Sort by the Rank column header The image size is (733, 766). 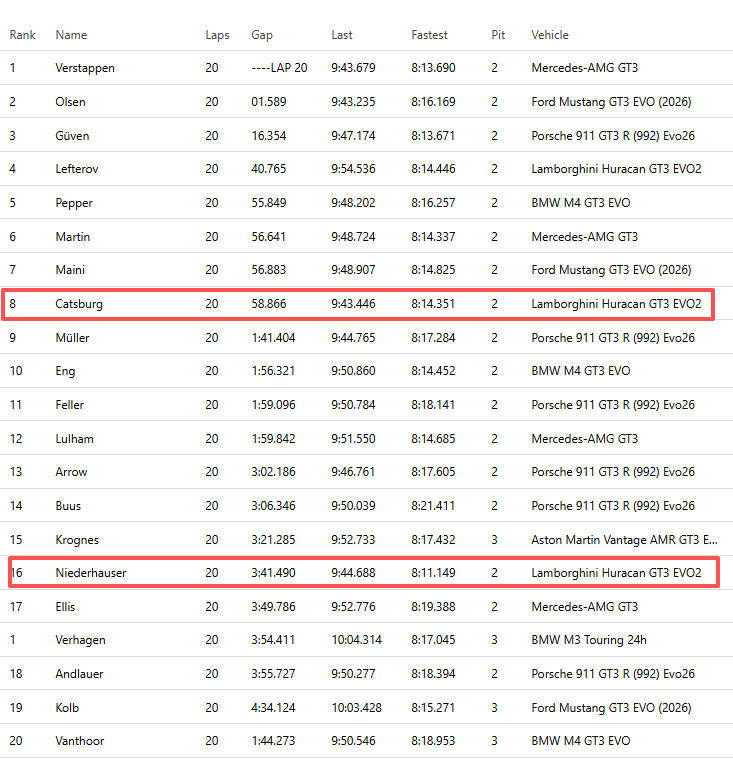pyautogui.click(x=22, y=35)
